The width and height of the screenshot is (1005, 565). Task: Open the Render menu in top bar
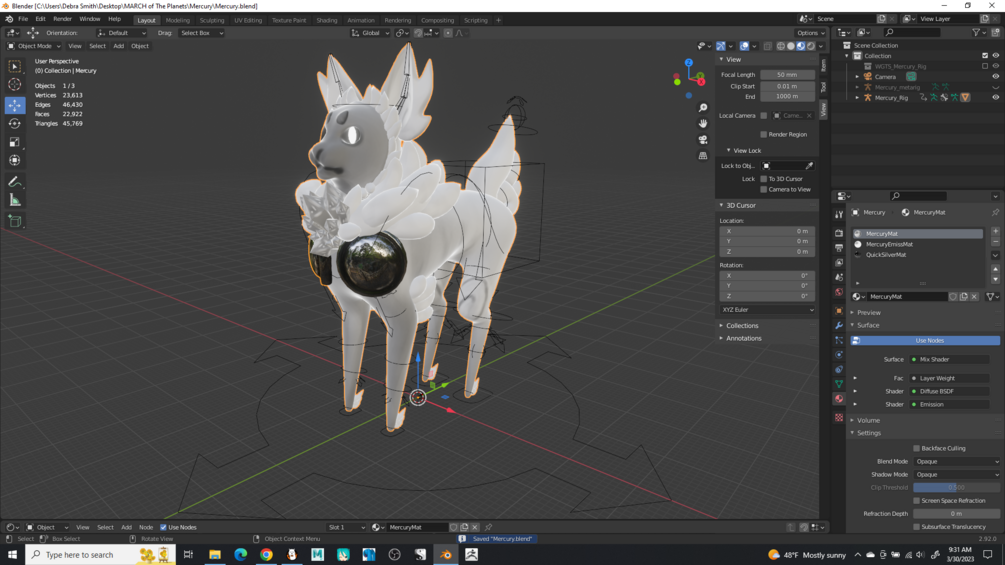pos(62,19)
